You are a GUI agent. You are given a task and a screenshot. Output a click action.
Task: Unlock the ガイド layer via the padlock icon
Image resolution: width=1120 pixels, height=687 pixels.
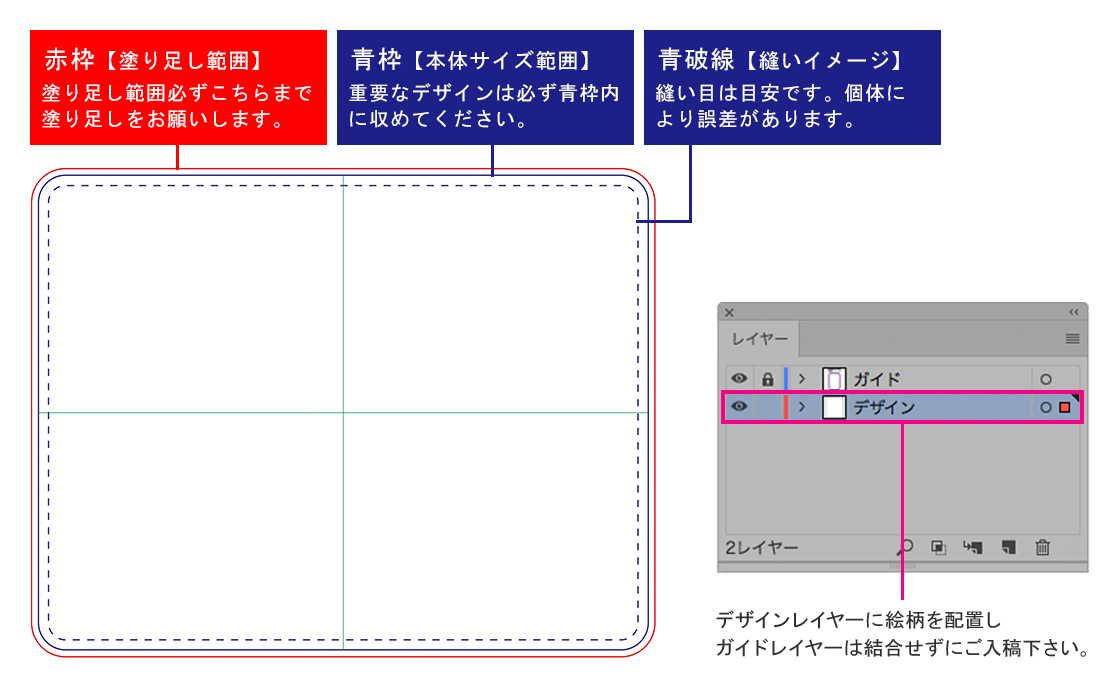(x=768, y=379)
